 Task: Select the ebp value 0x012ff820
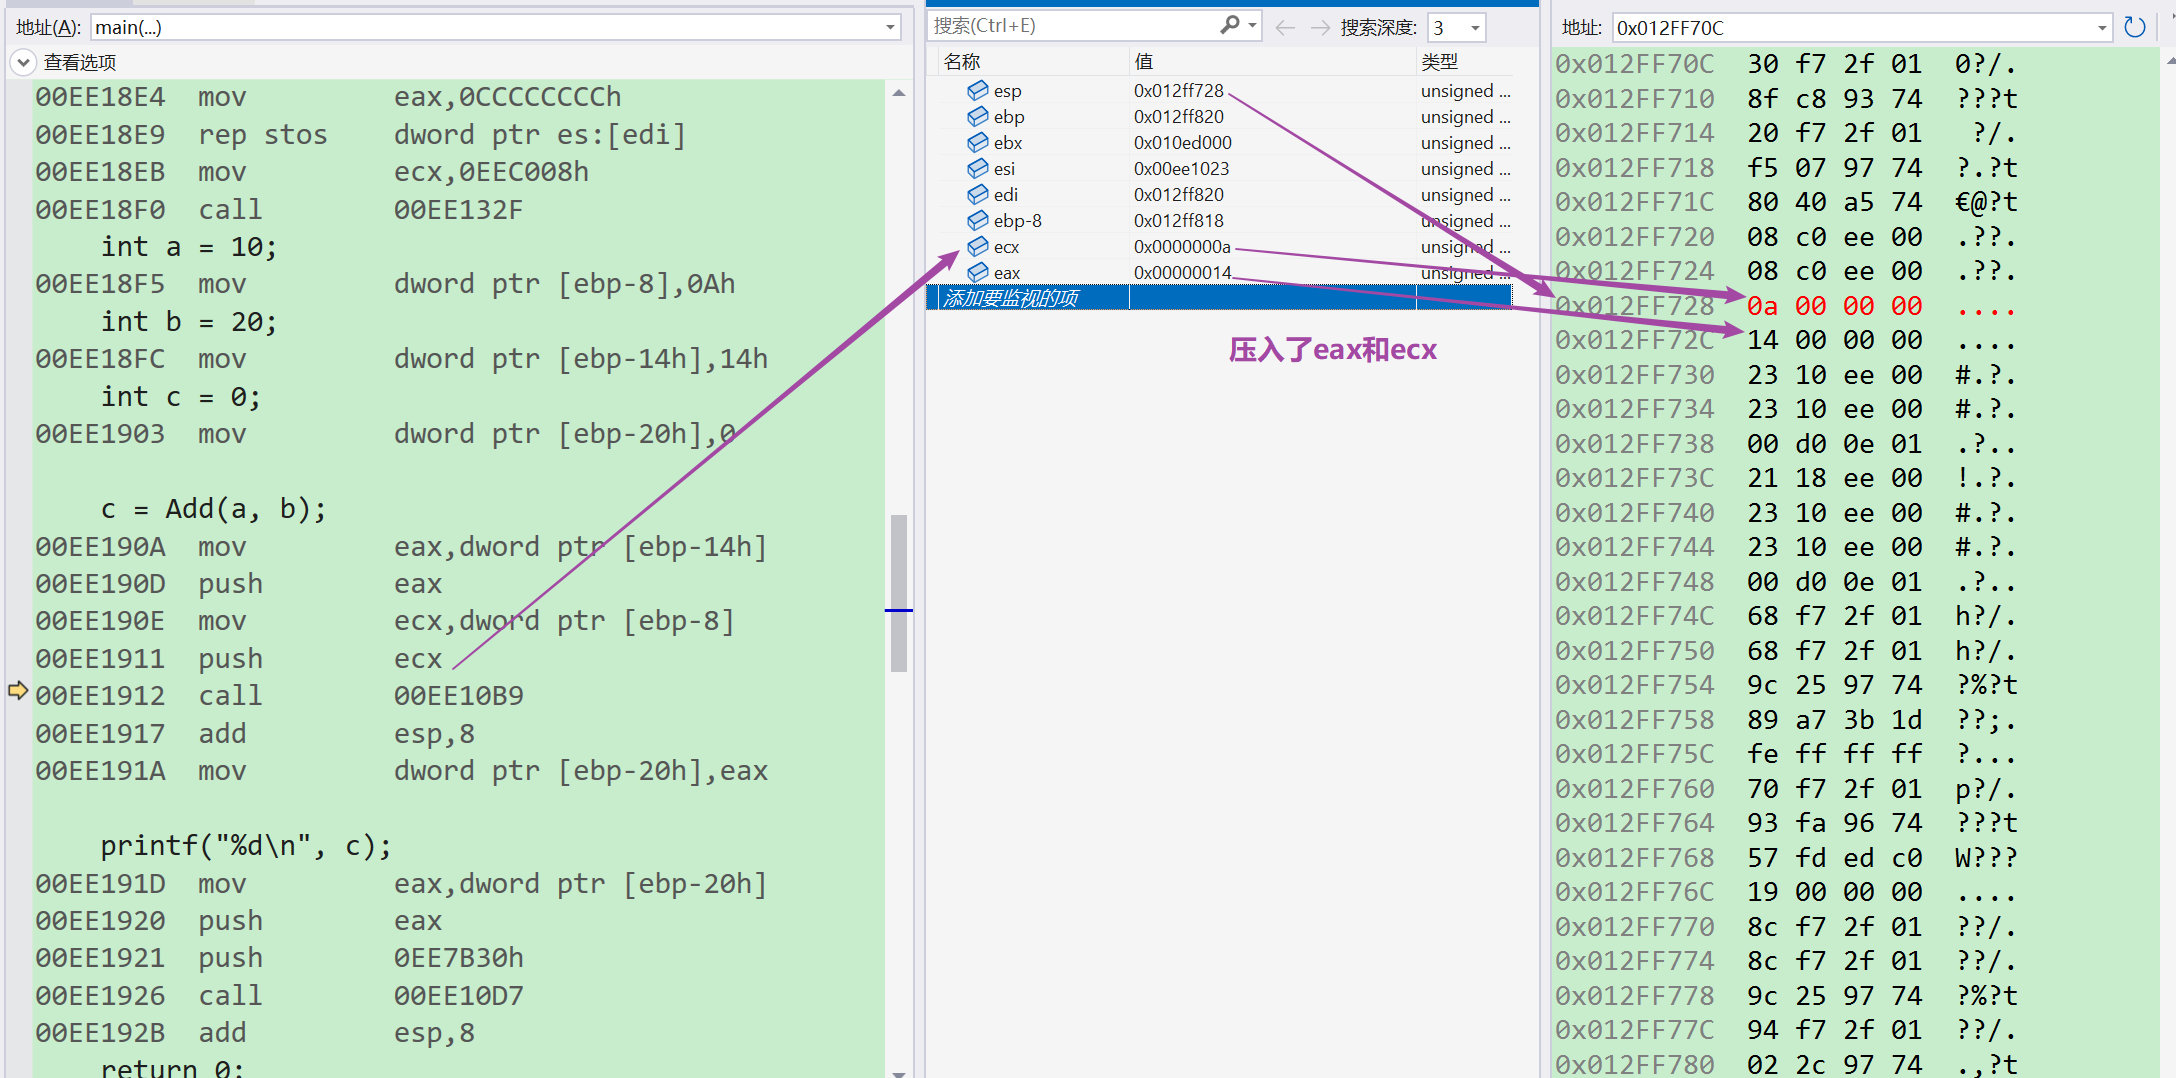(x=1178, y=117)
